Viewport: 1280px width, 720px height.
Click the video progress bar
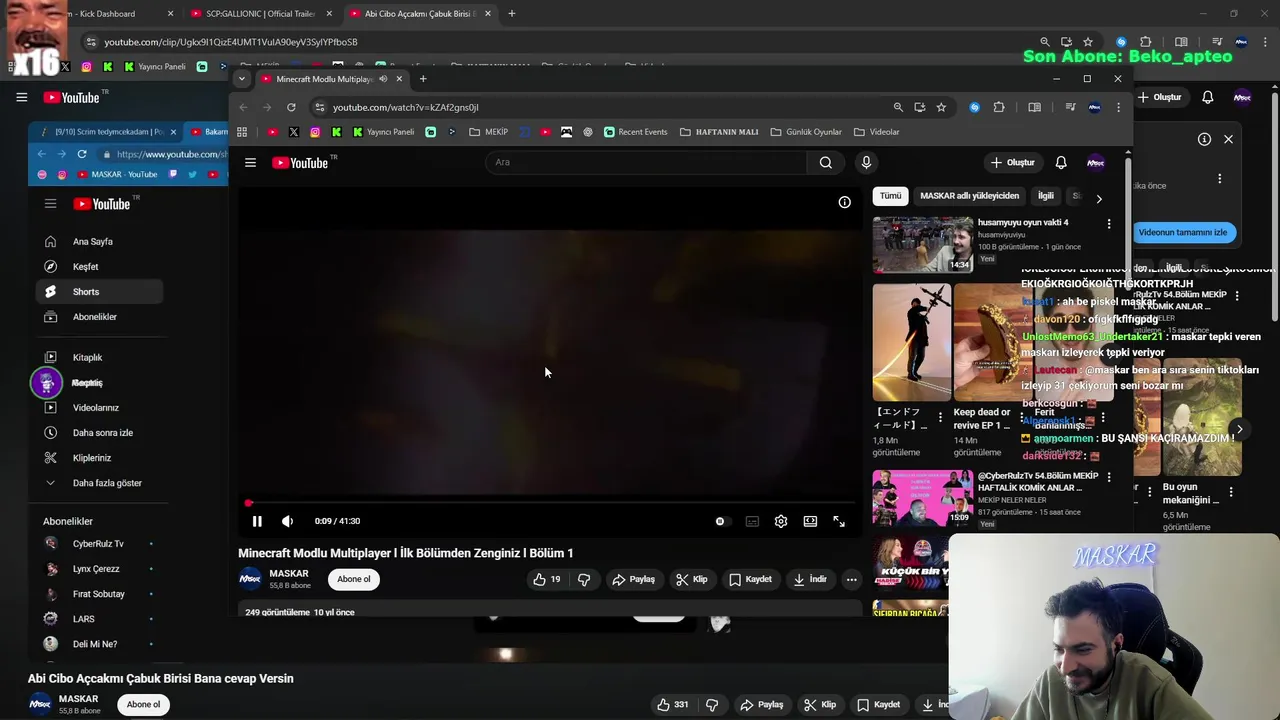551,503
